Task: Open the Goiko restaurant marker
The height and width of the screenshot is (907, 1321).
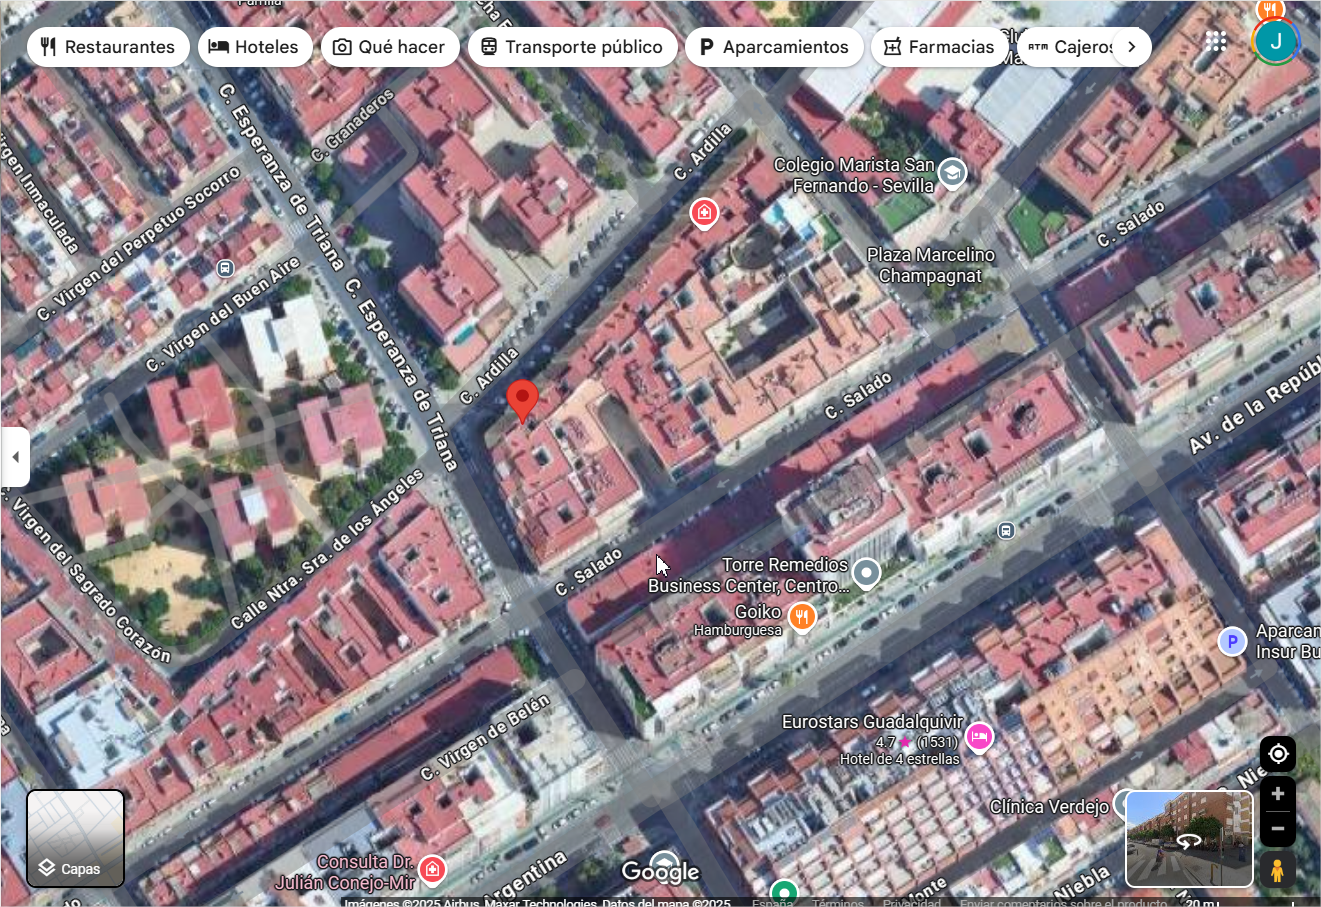Action: point(801,617)
